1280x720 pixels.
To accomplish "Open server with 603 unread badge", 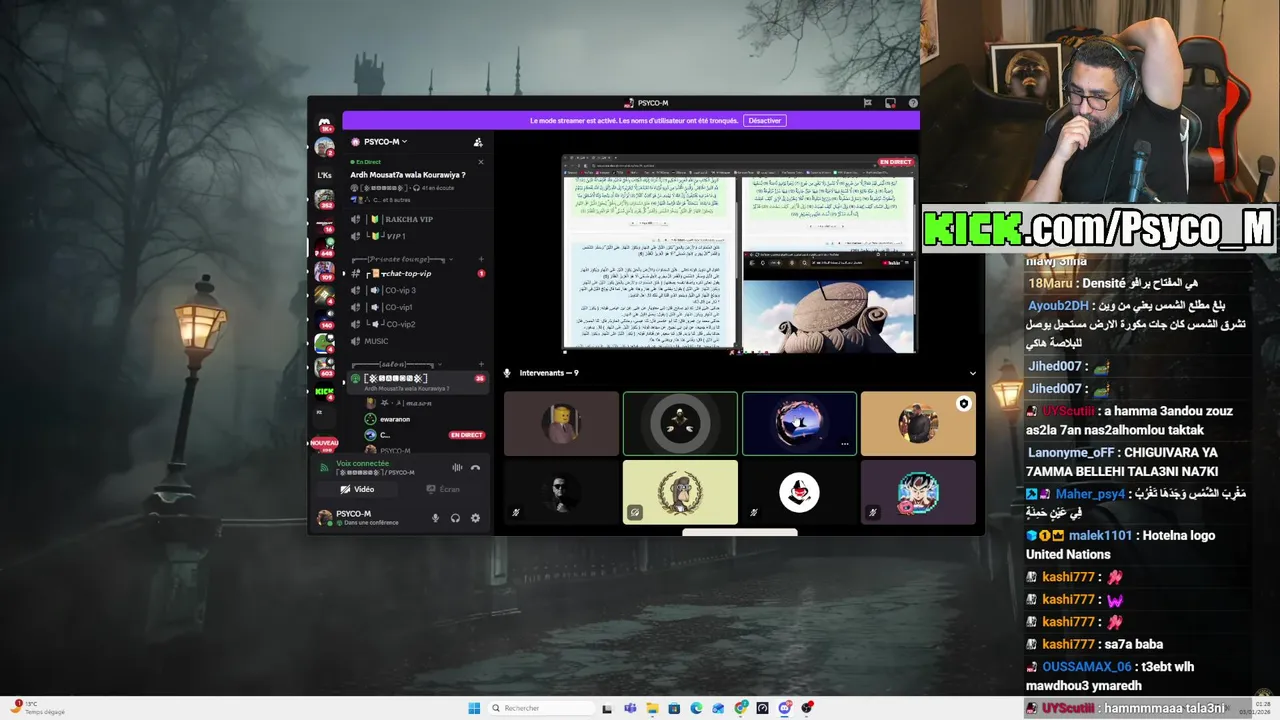I will tap(324, 367).
